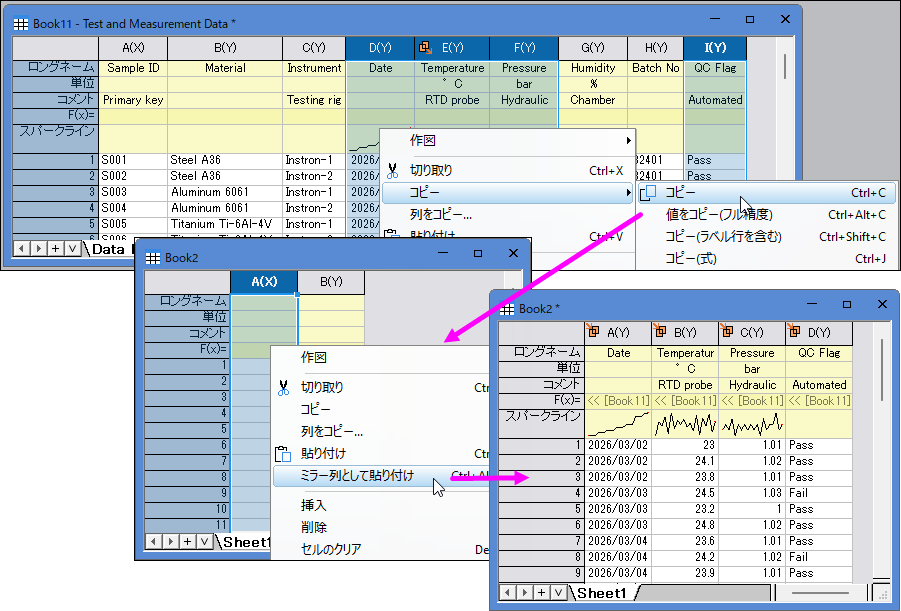
Task: Open the sheet list V button in back Book2
Action: tap(204, 541)
